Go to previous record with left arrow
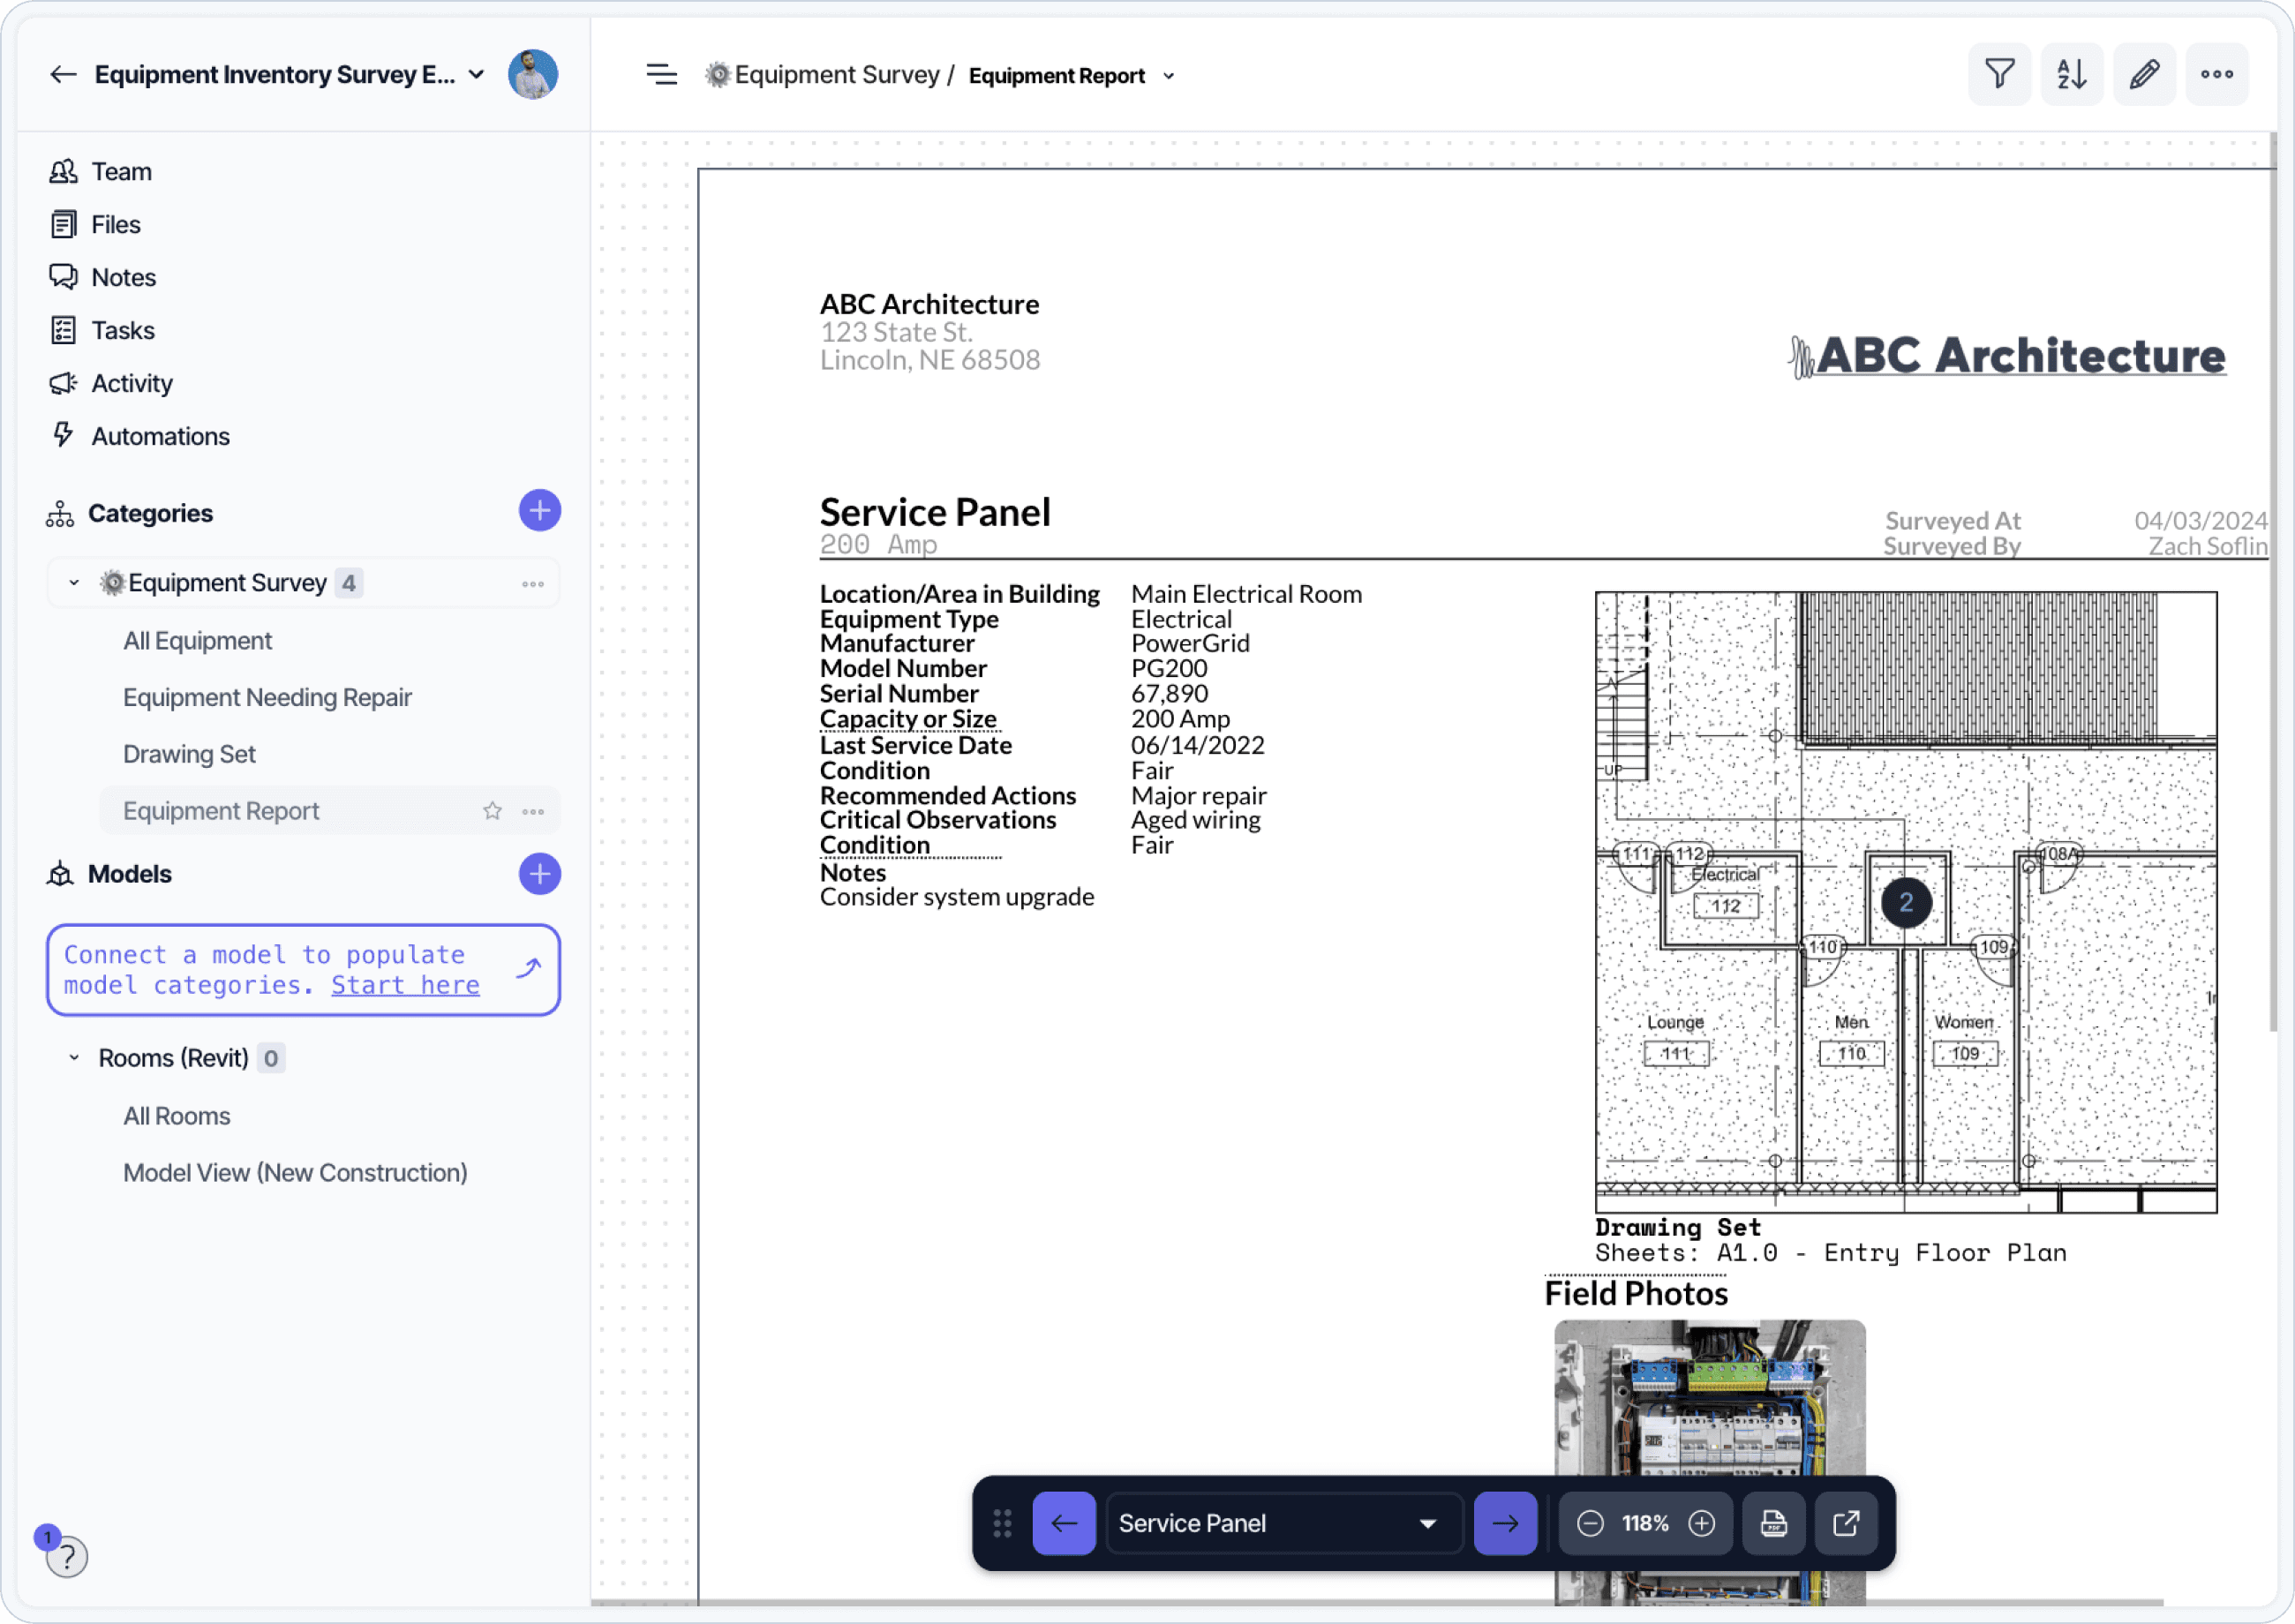The height and width of the screenshot is (1624, 2295). point(1064,1523)
